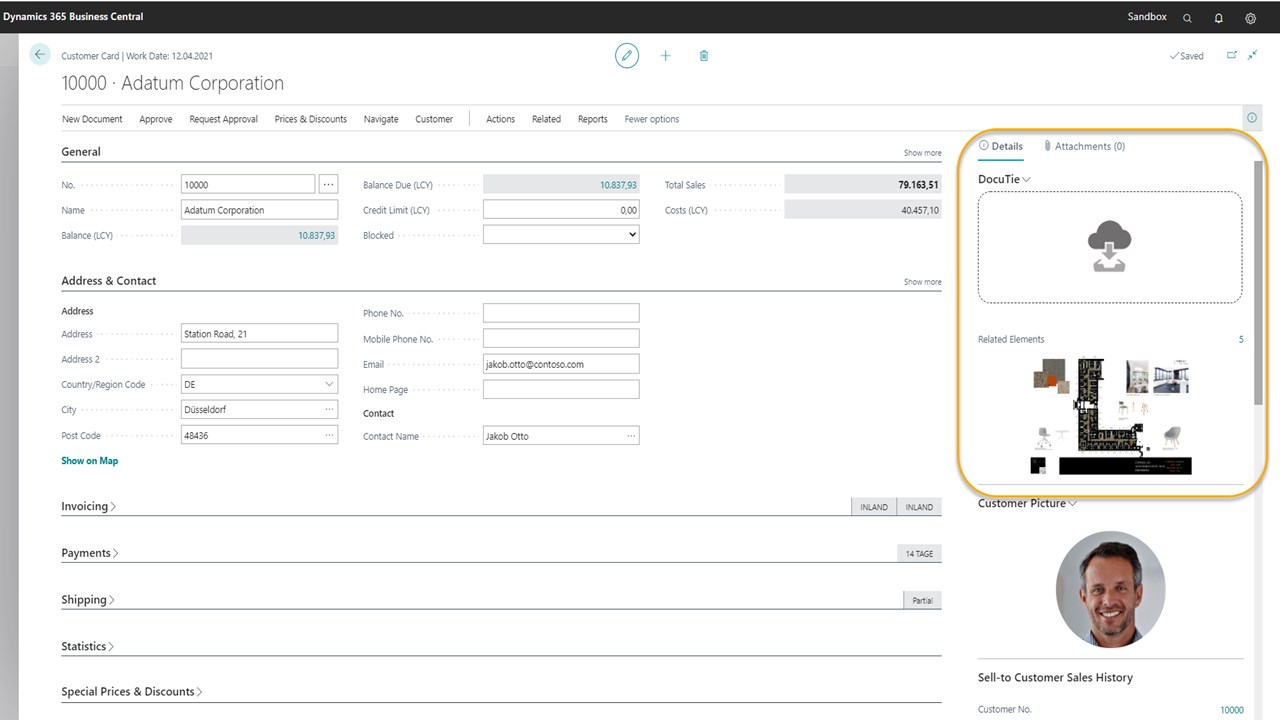Screen dimensions: 1280x720
Task: Click the Dynamics 365 Business Central title
Action: [x=73, y=17]
